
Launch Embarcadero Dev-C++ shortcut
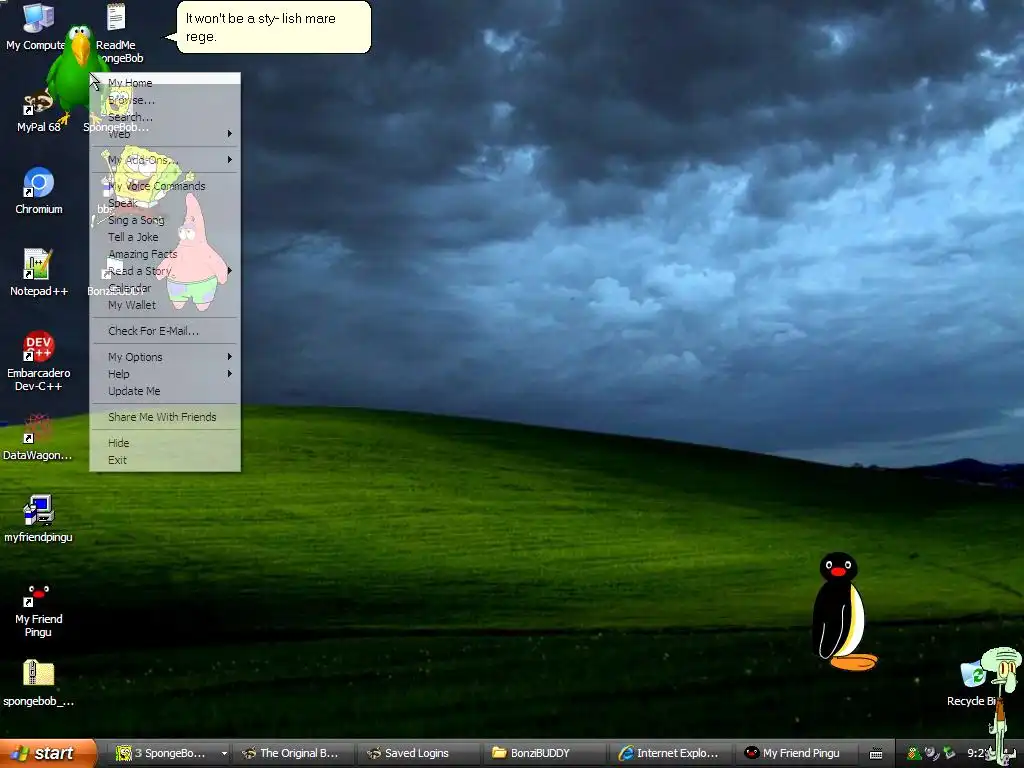[x=39, y=360]
